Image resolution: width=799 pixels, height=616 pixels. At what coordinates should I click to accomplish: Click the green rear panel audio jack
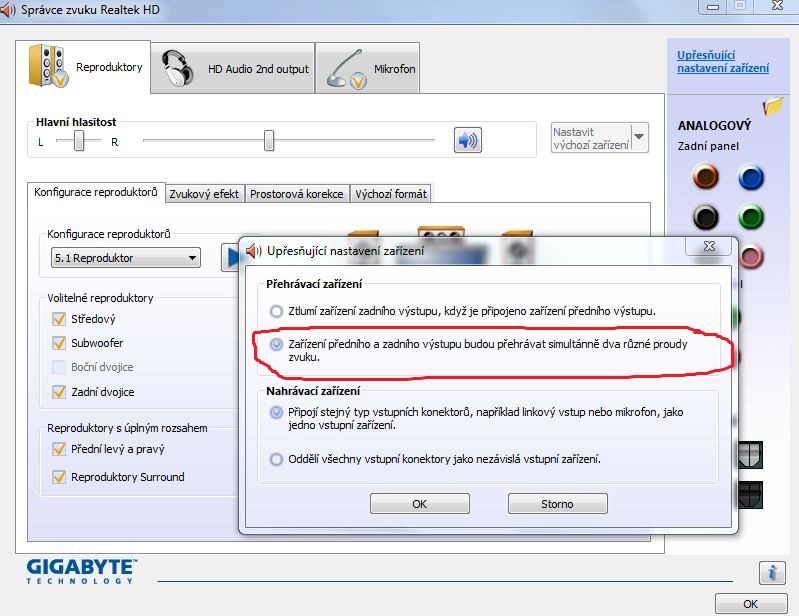[x=751, y=217]
